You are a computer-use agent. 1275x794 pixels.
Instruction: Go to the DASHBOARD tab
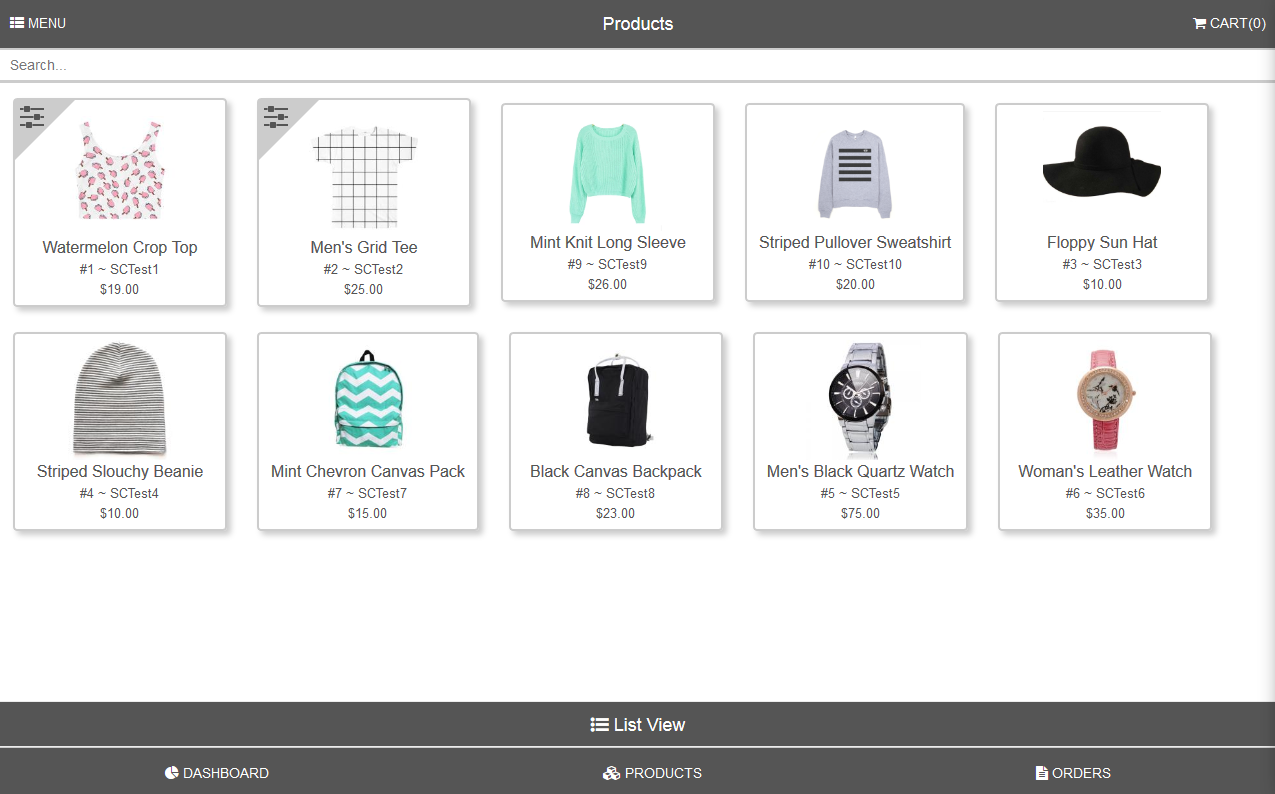(x=217, y=773)
